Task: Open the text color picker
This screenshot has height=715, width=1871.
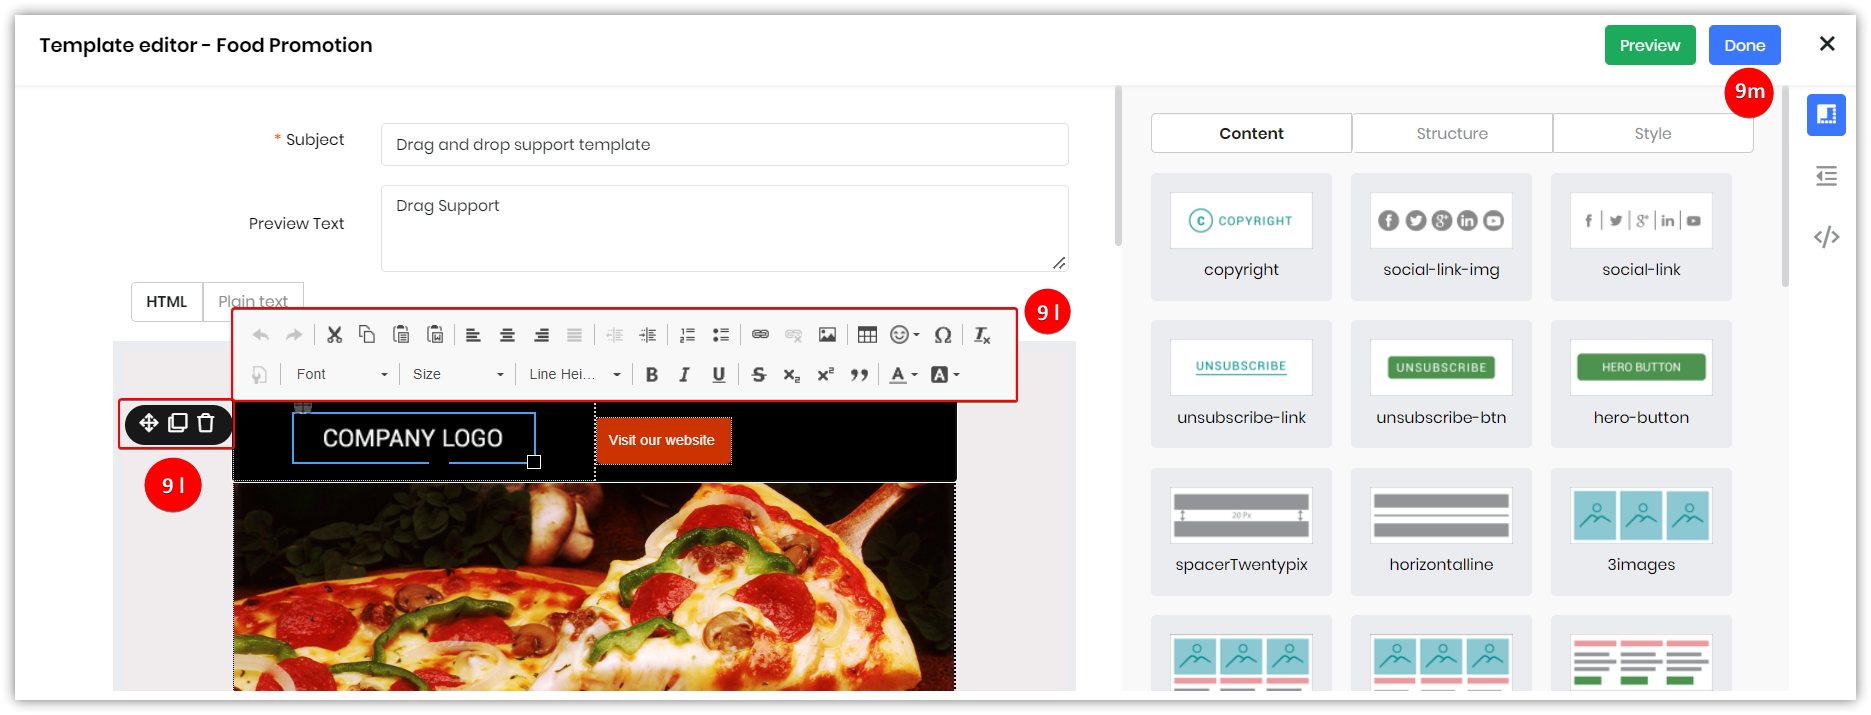Action: 903,374
